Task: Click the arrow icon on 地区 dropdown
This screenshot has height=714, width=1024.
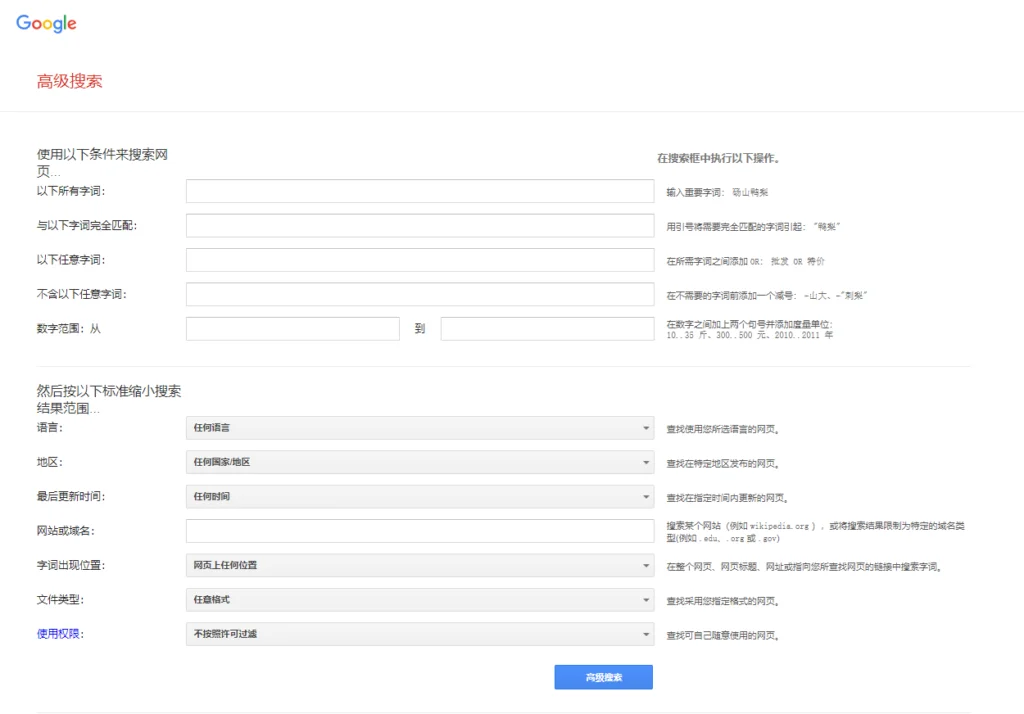Action: click(x=646, y=463)
